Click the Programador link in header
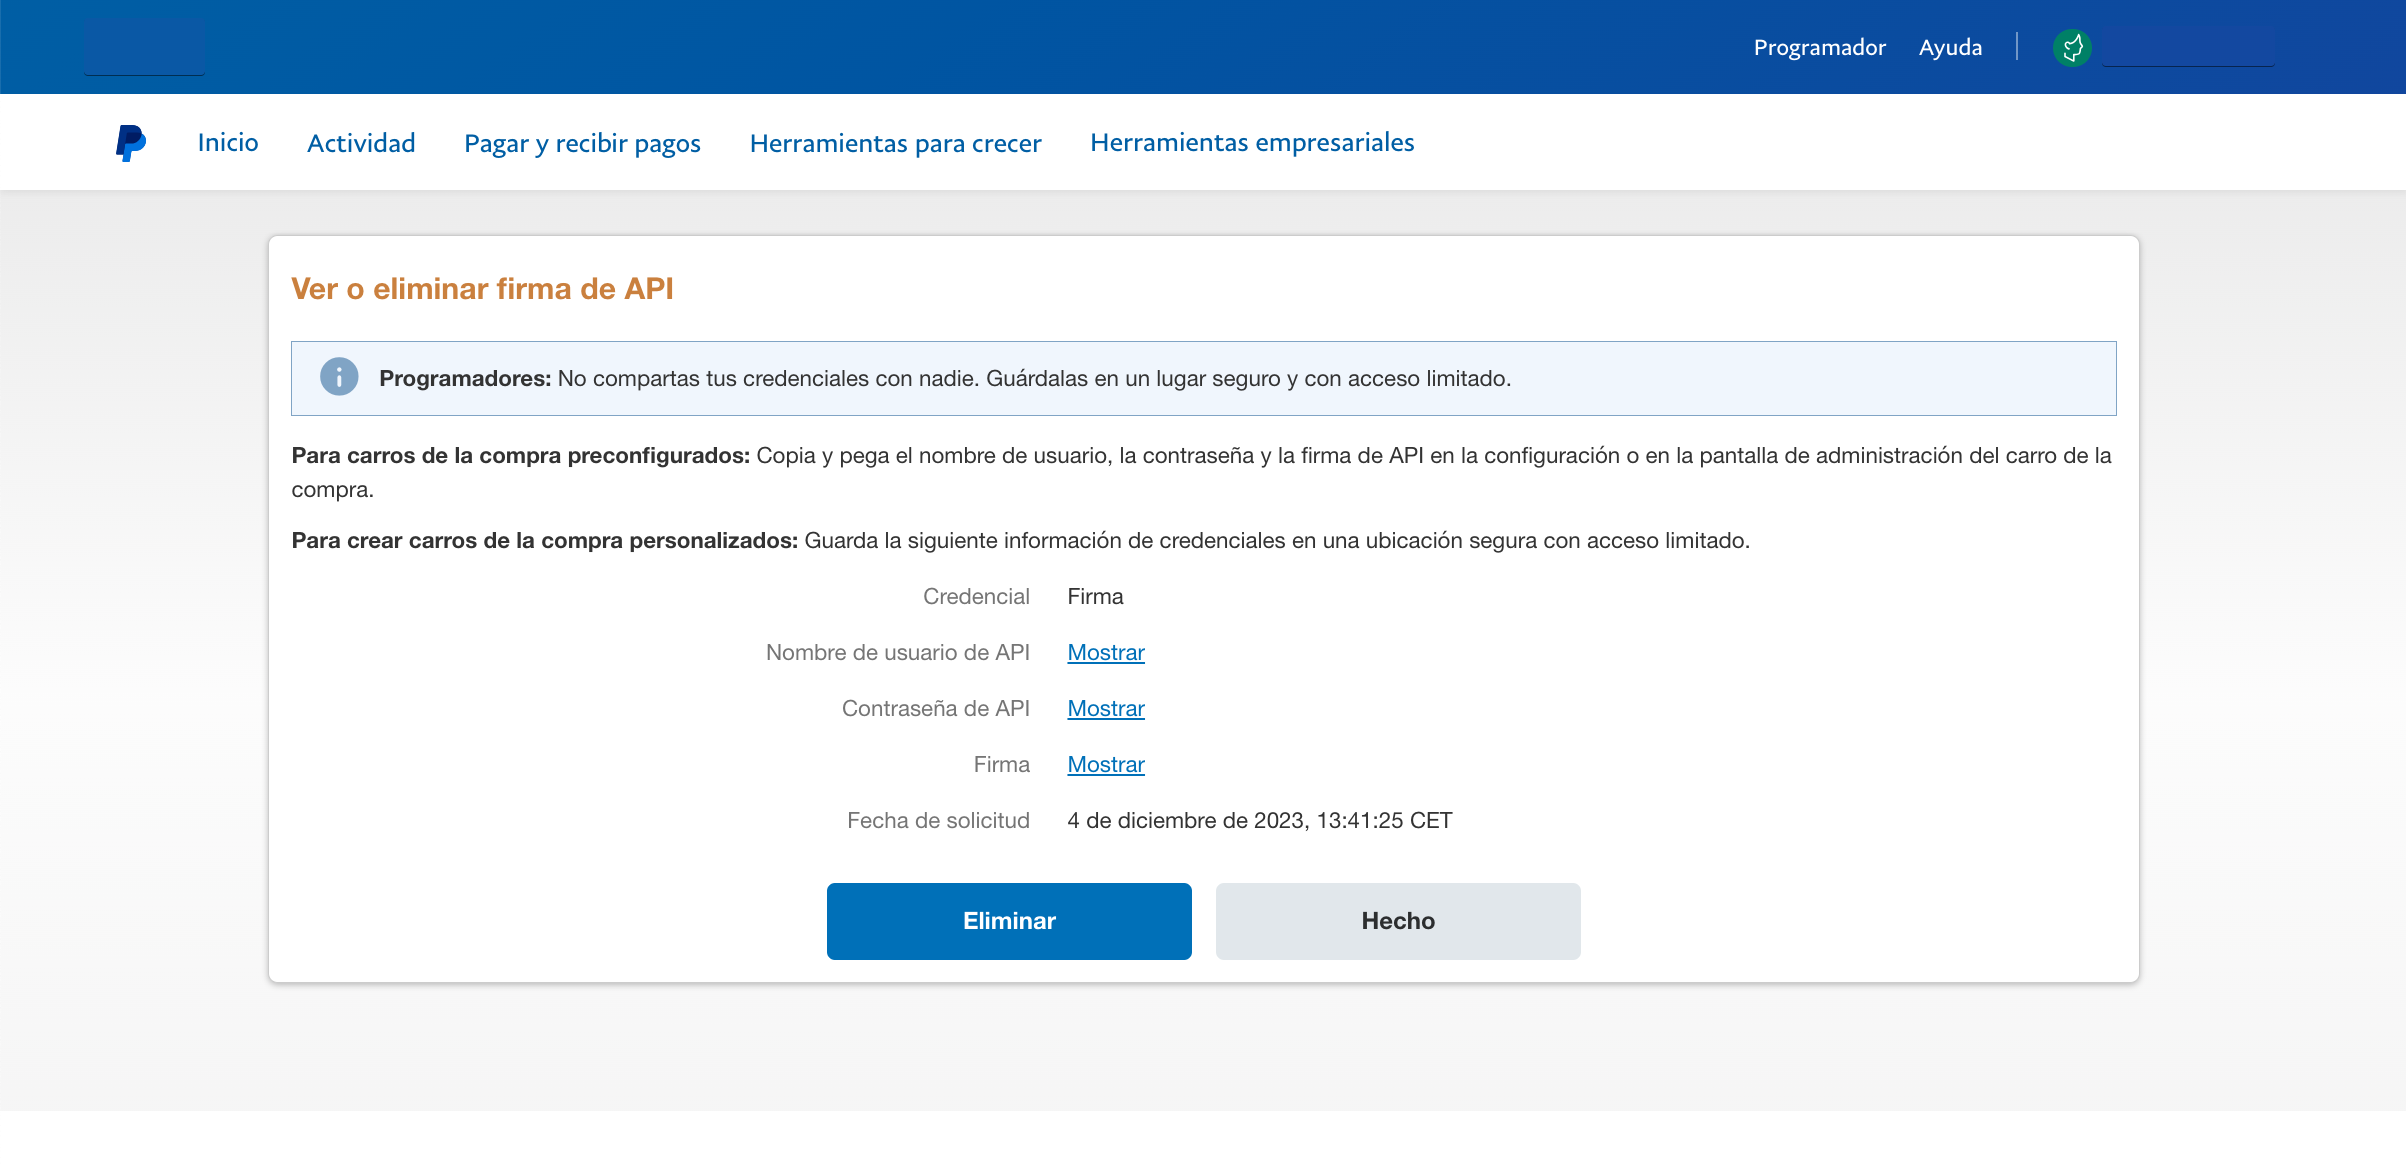Viewport: 2406px width, 1166px height. pyautogui.click(x=1819, y=47)
